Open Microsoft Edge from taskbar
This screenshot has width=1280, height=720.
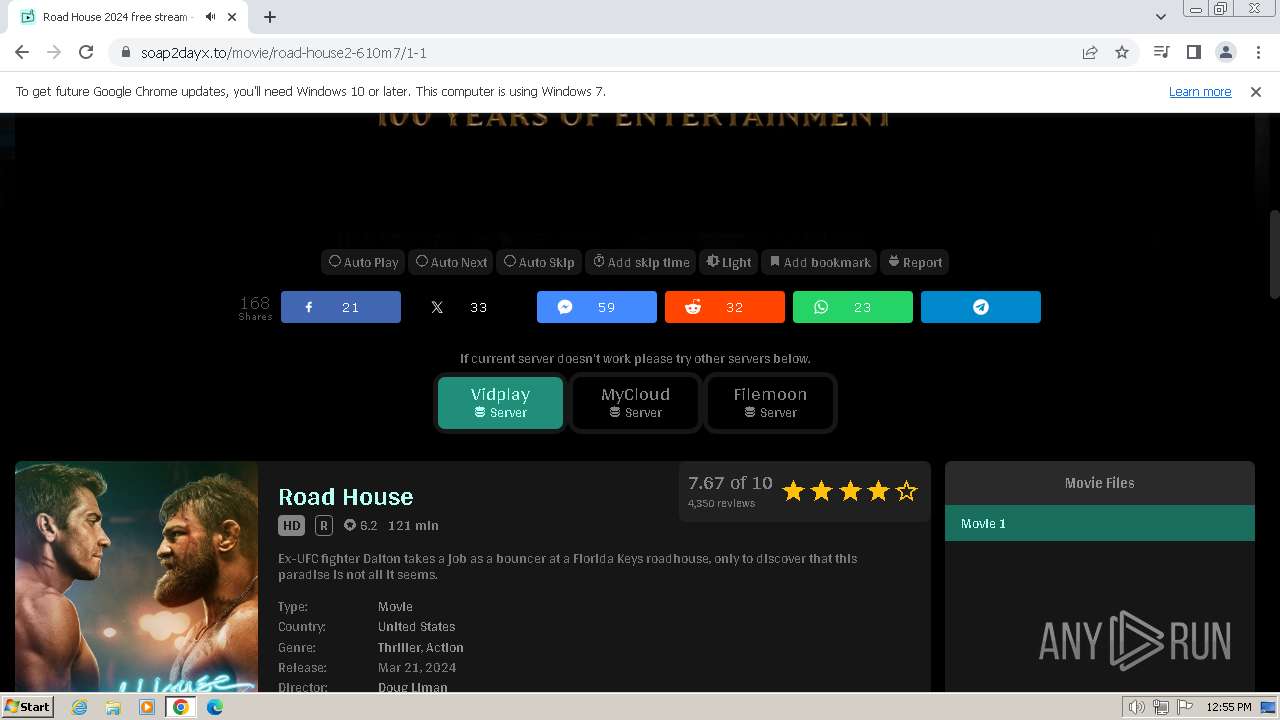coord(215,707)
